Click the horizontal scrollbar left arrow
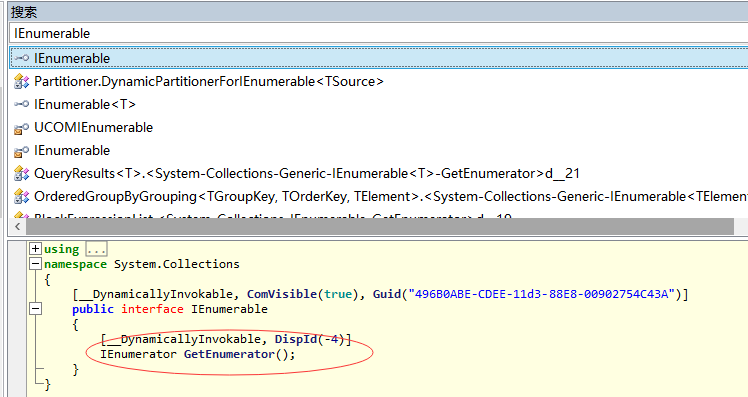The height and width of the screenshot is (397, 748). coord(18,226)
